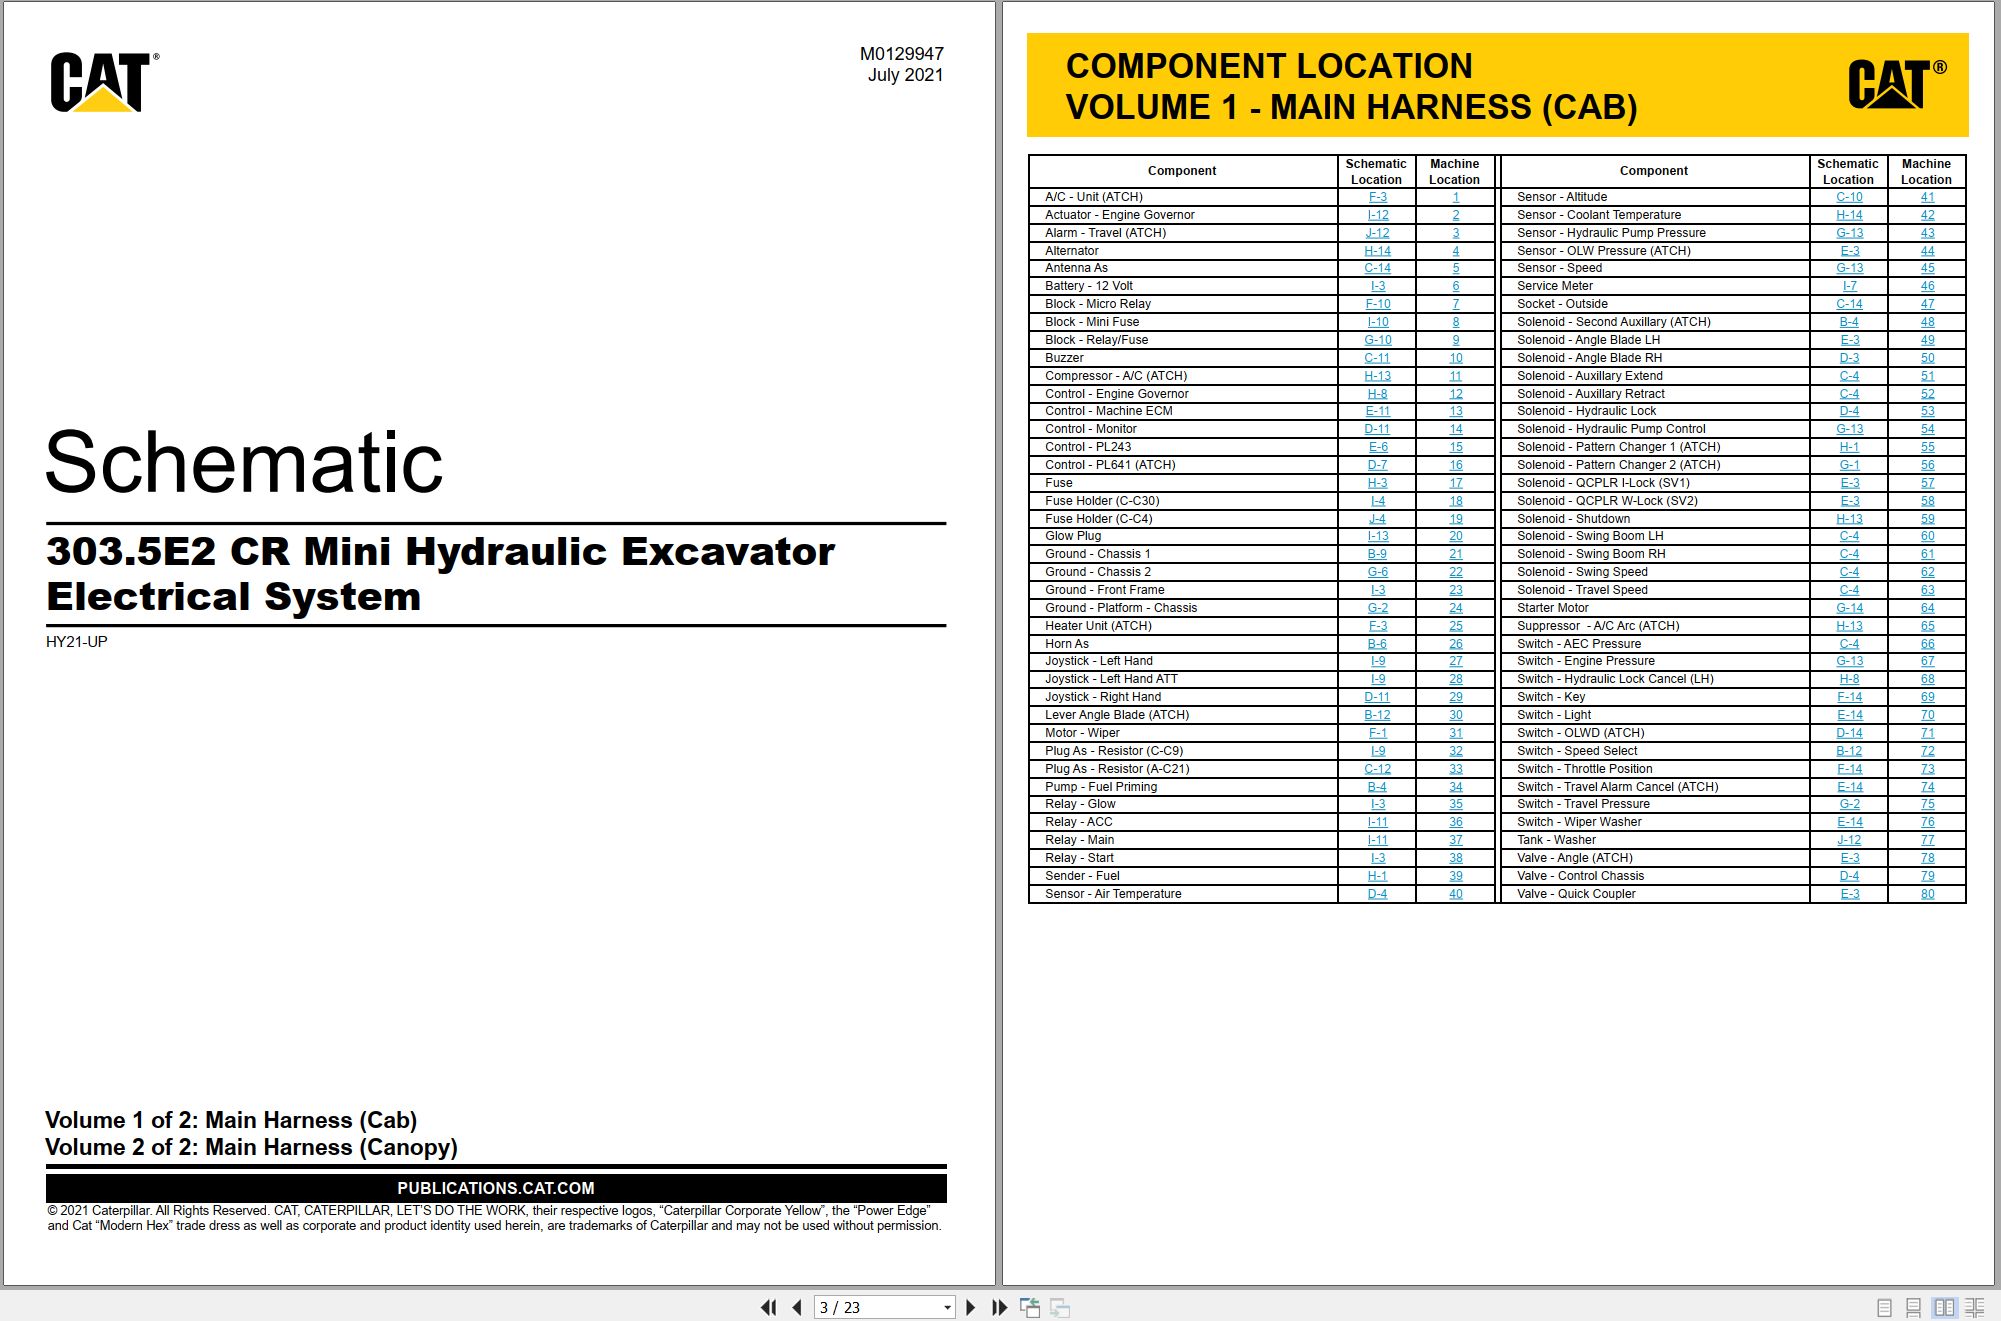Open schematic link G-14 for Starter Motor
The width and height of the screenshot is (2001, 1321).
pos(1849,608)
